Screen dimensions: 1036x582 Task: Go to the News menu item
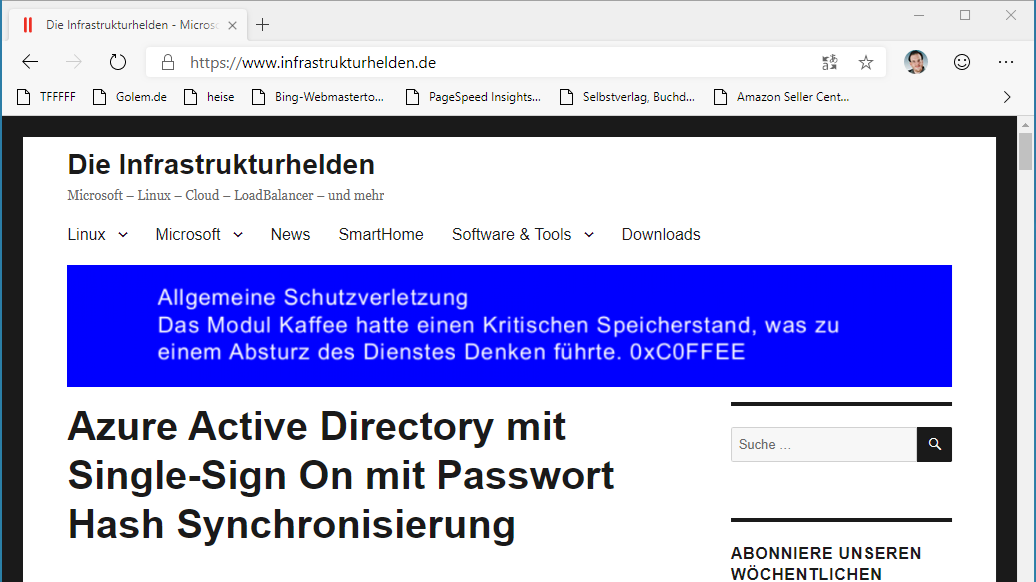(290, 235)
